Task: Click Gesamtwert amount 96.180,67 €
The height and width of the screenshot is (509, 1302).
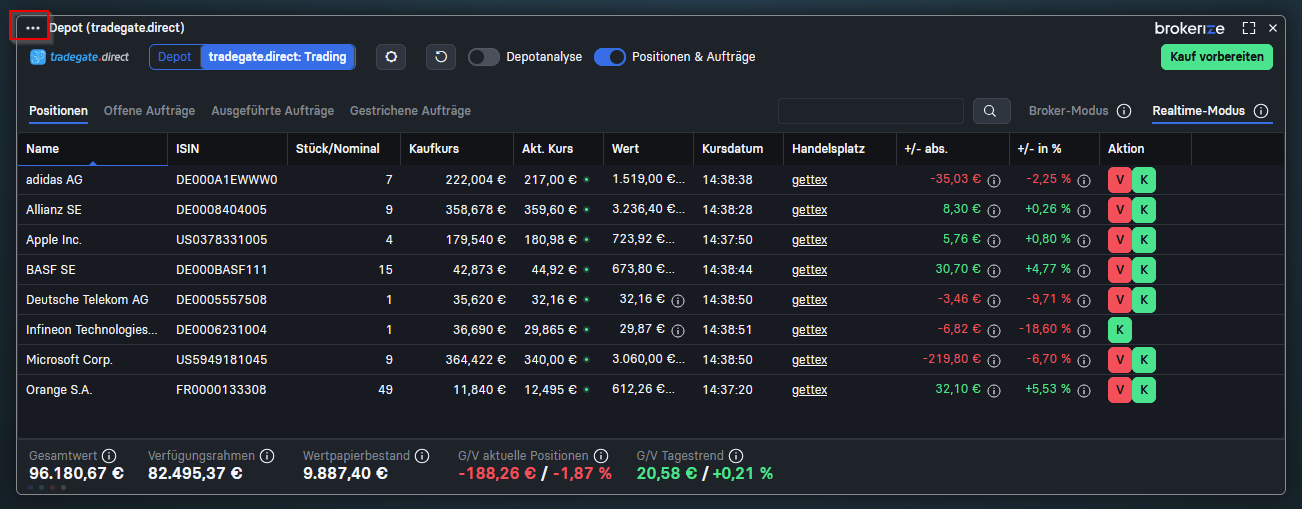Action: coord(76,473)
